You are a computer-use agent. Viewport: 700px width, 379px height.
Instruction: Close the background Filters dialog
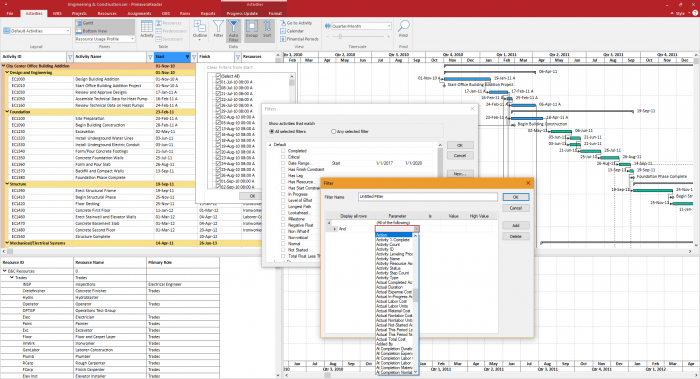472,108
